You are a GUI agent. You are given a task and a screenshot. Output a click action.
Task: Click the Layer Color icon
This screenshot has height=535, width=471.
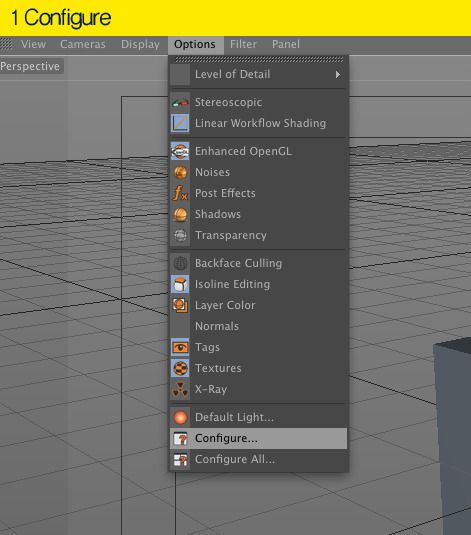click(180, 305)
